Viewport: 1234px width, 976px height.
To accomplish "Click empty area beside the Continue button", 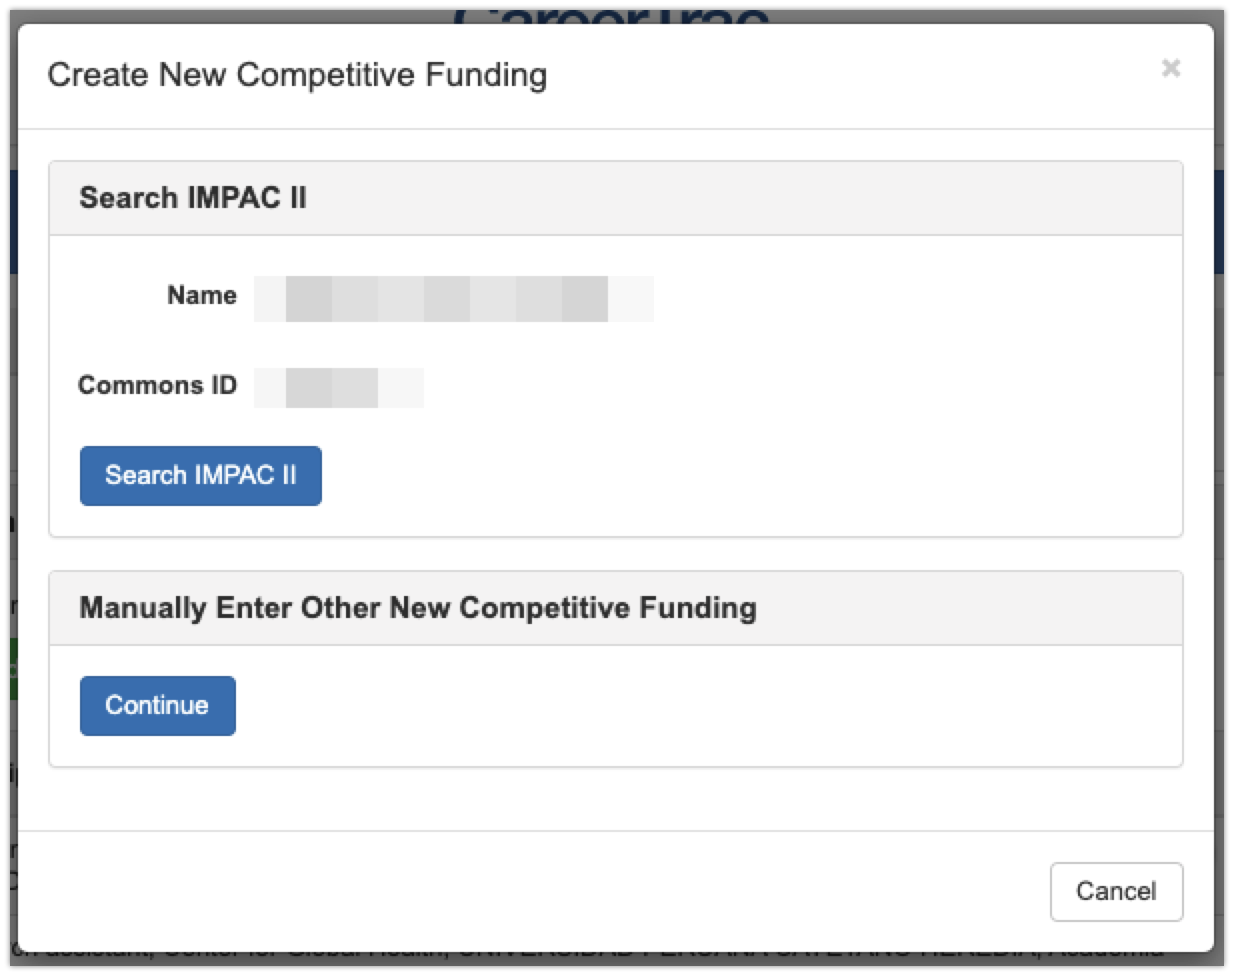I will (x=700, y=706).
